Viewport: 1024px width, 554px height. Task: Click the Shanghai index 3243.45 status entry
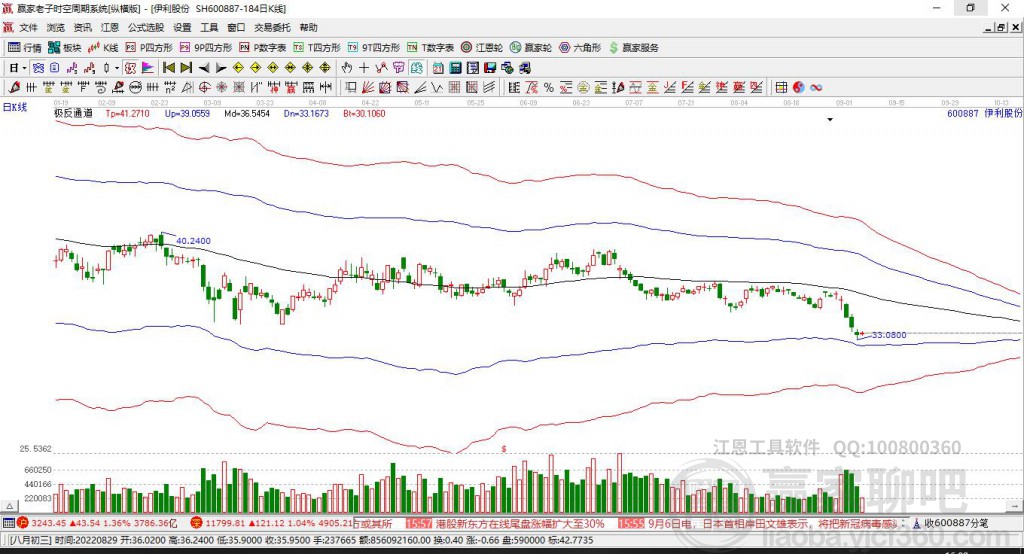click(97, 523)
